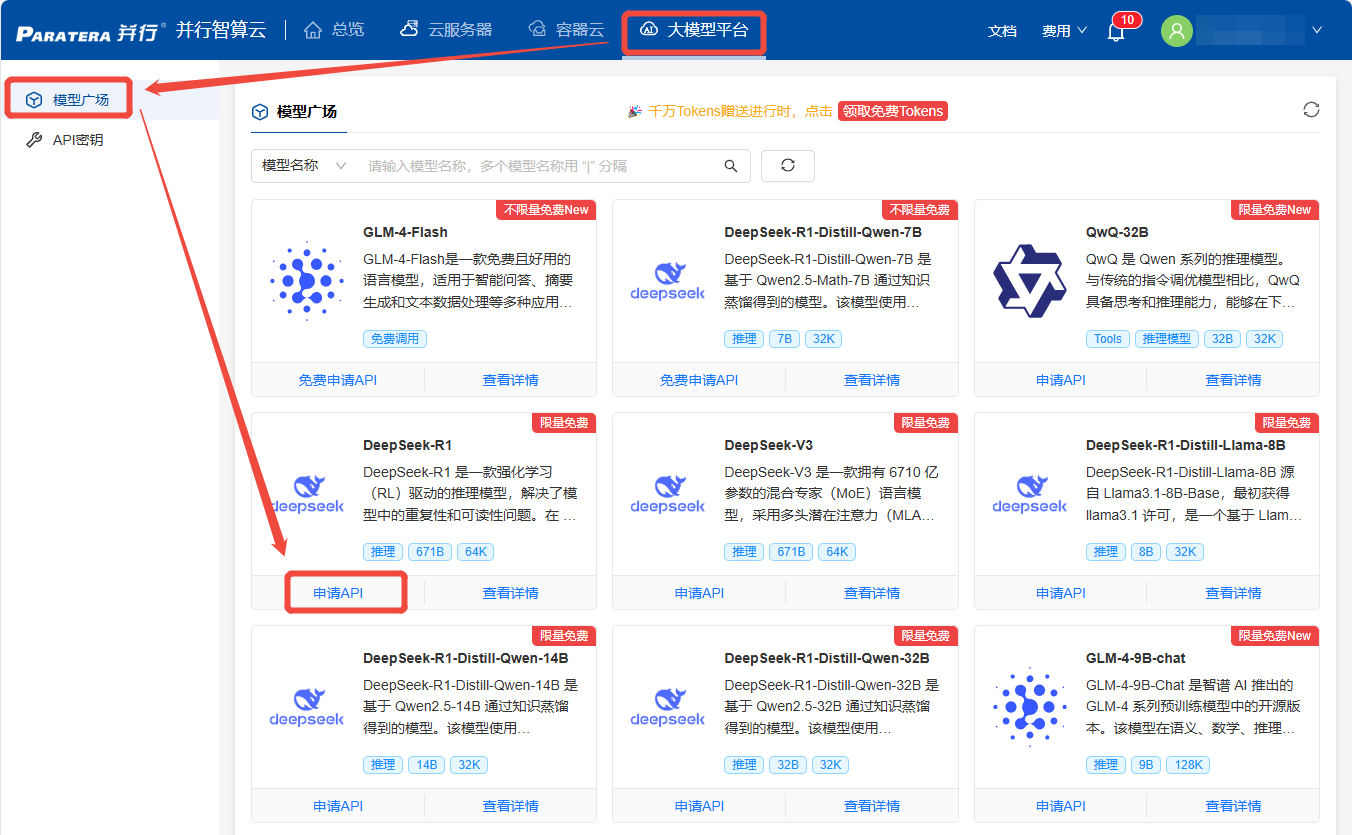Click the 免费调用 tag on GLM-4-Flash
The height and width of the screenshot is (835, 1352).
pyautogui.click(x=395, y=339)
